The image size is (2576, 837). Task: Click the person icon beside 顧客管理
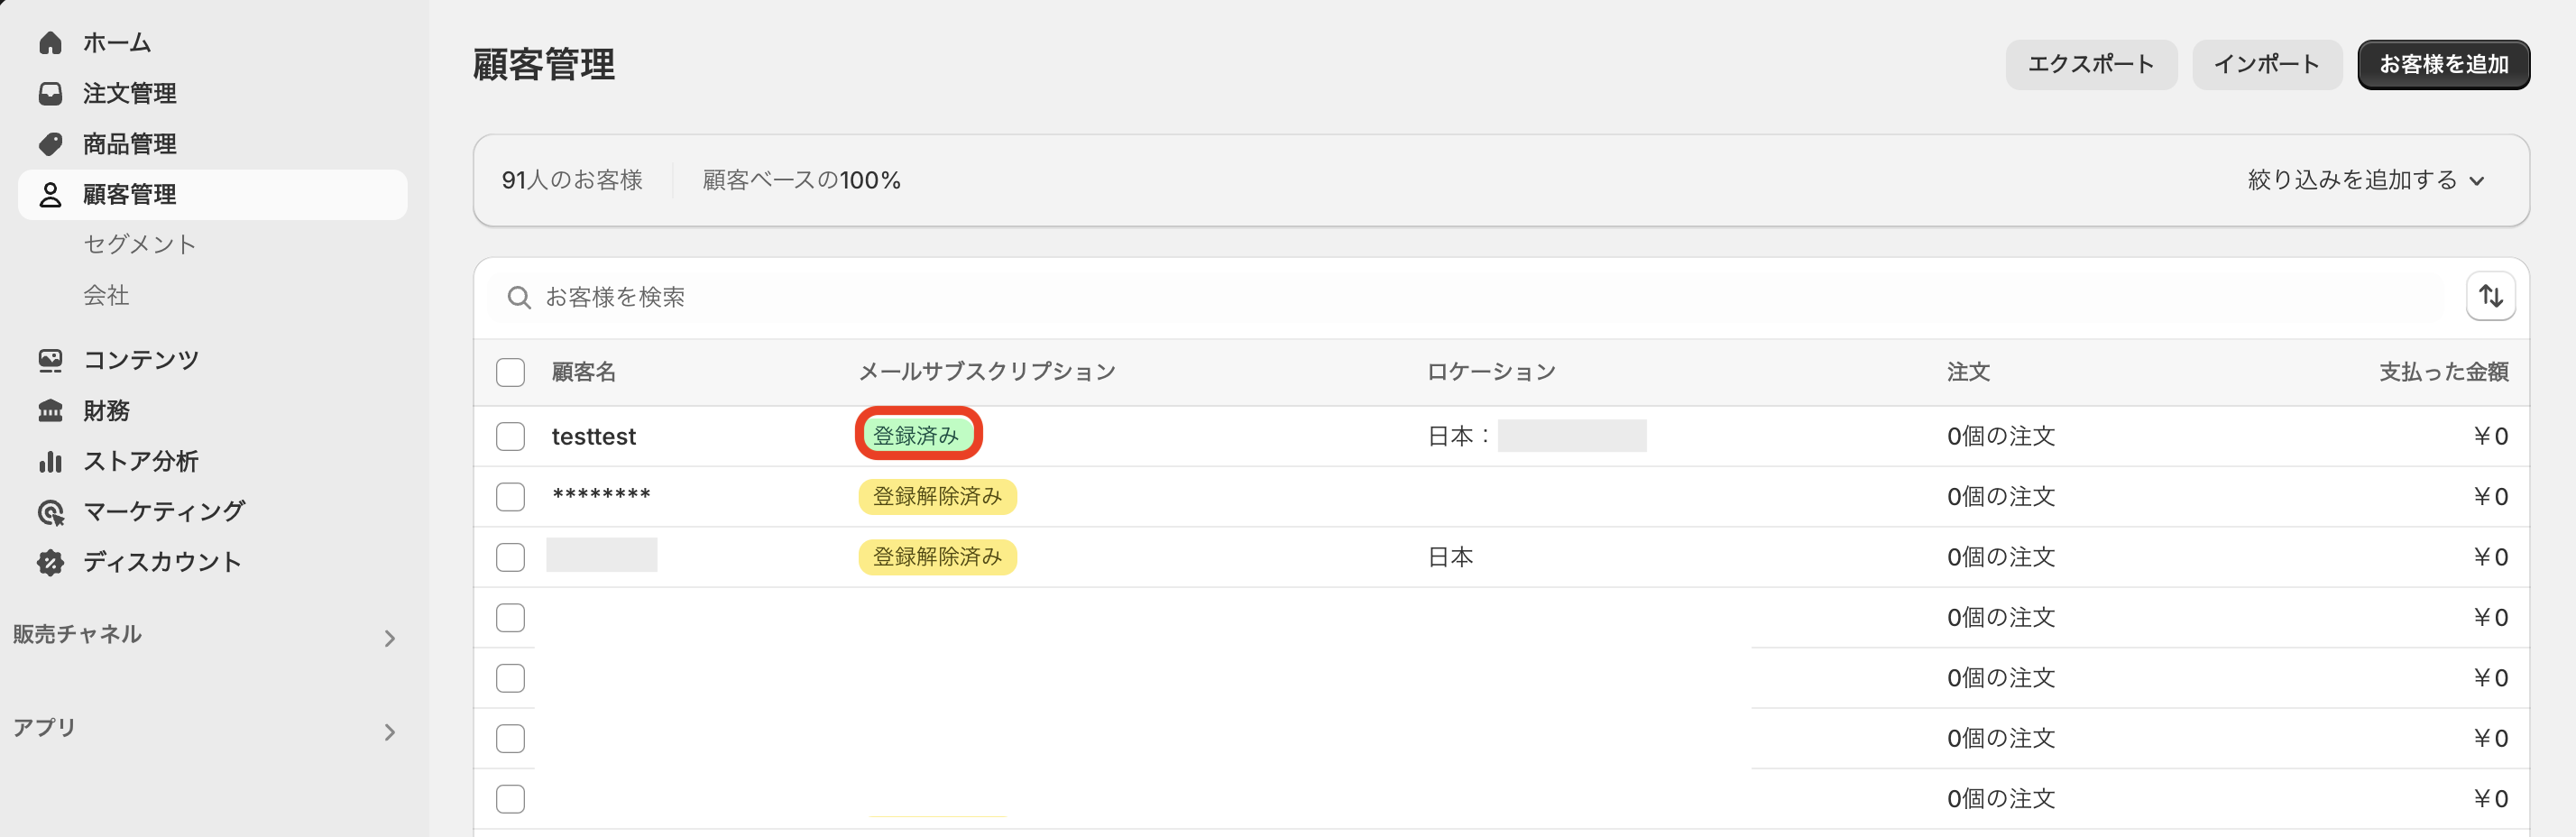[50, 194]
